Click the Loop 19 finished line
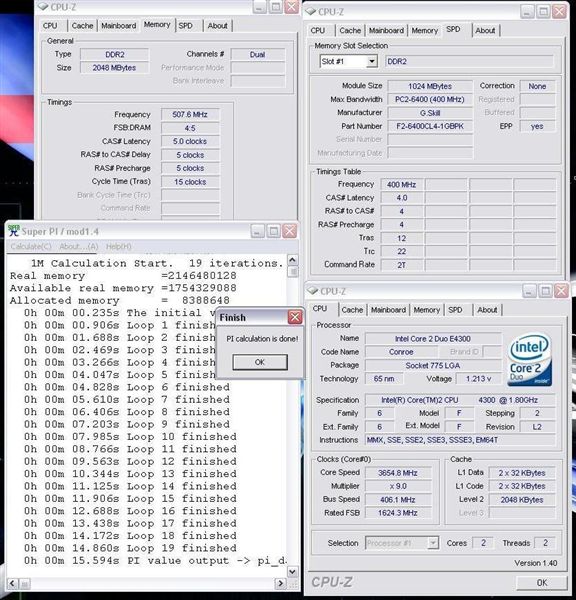Screen dimensions: 576x600 (130, 548)
